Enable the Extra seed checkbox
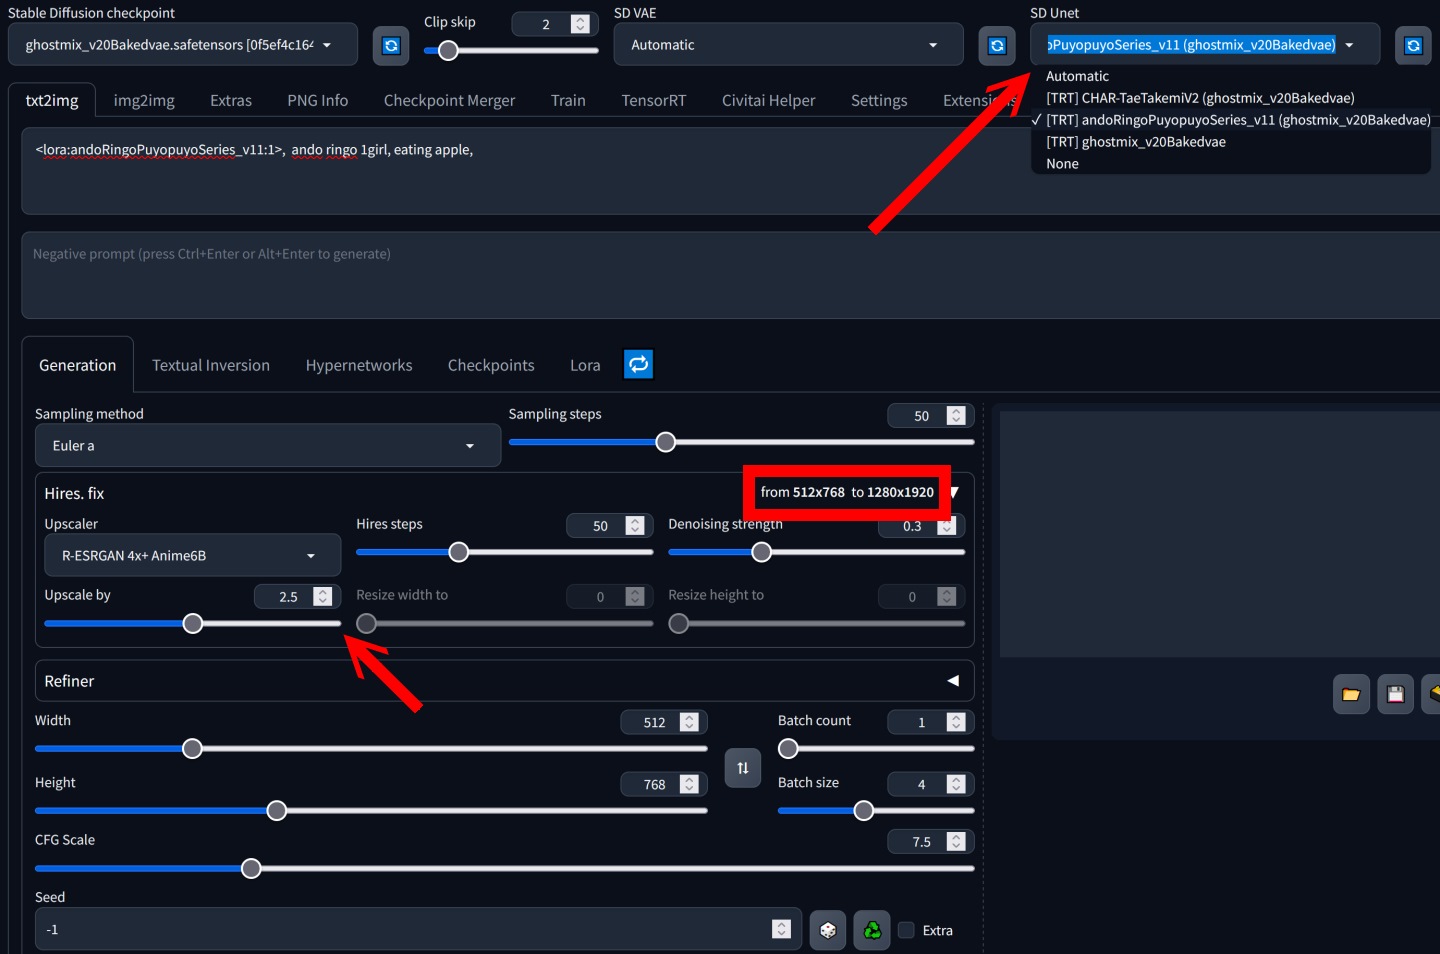This screenshot has height=954, width=1440. click(x=906, y=930)
